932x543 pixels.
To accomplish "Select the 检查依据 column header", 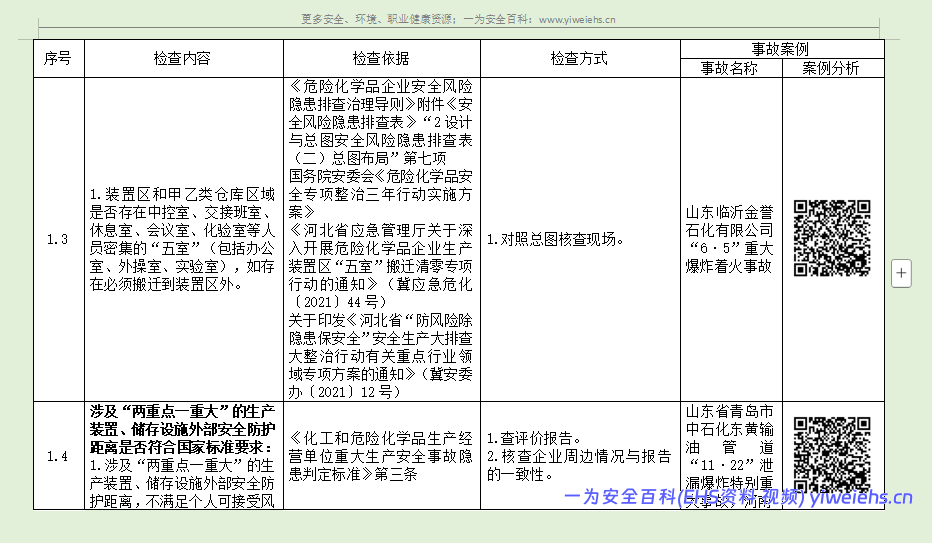I will (x=381, y=59).
